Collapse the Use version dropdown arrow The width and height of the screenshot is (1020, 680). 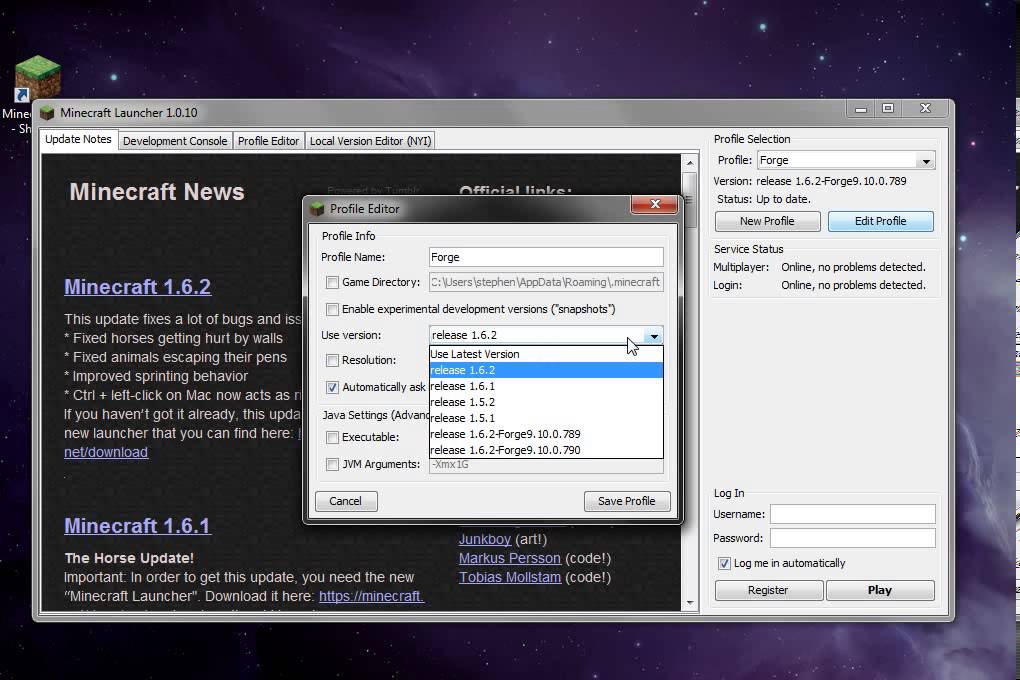[654, 336]
